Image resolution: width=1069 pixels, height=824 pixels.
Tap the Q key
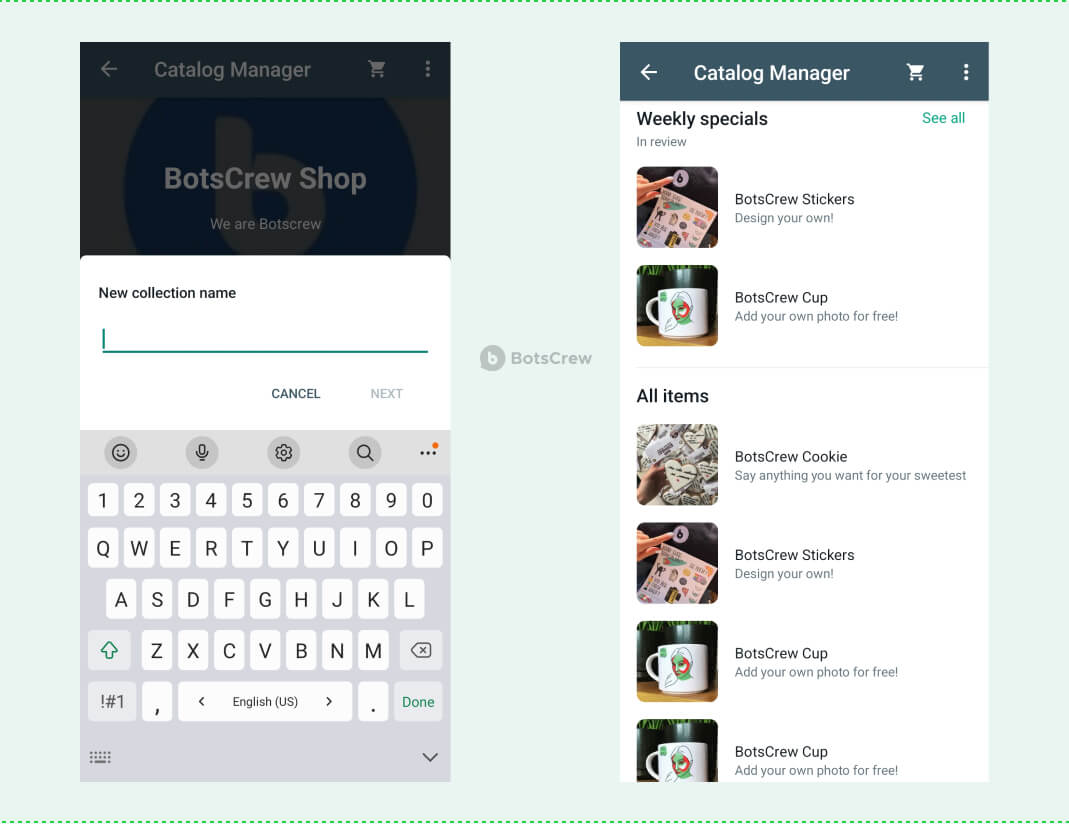pyautogui.click(x=103, y=548)
